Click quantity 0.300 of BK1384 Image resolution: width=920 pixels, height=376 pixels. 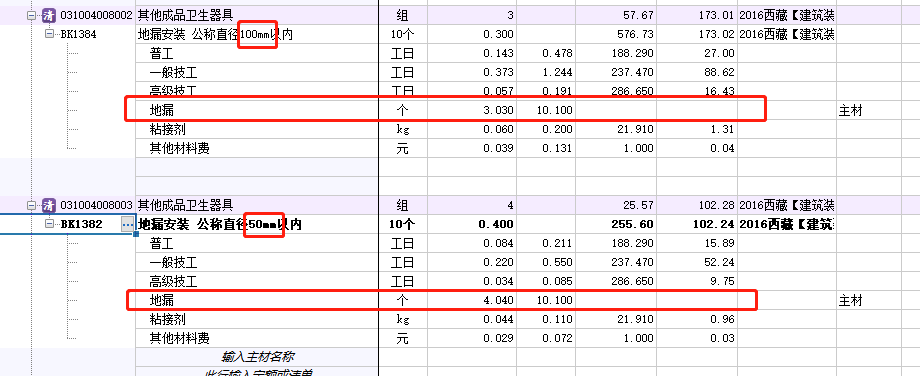coord(472,35)
